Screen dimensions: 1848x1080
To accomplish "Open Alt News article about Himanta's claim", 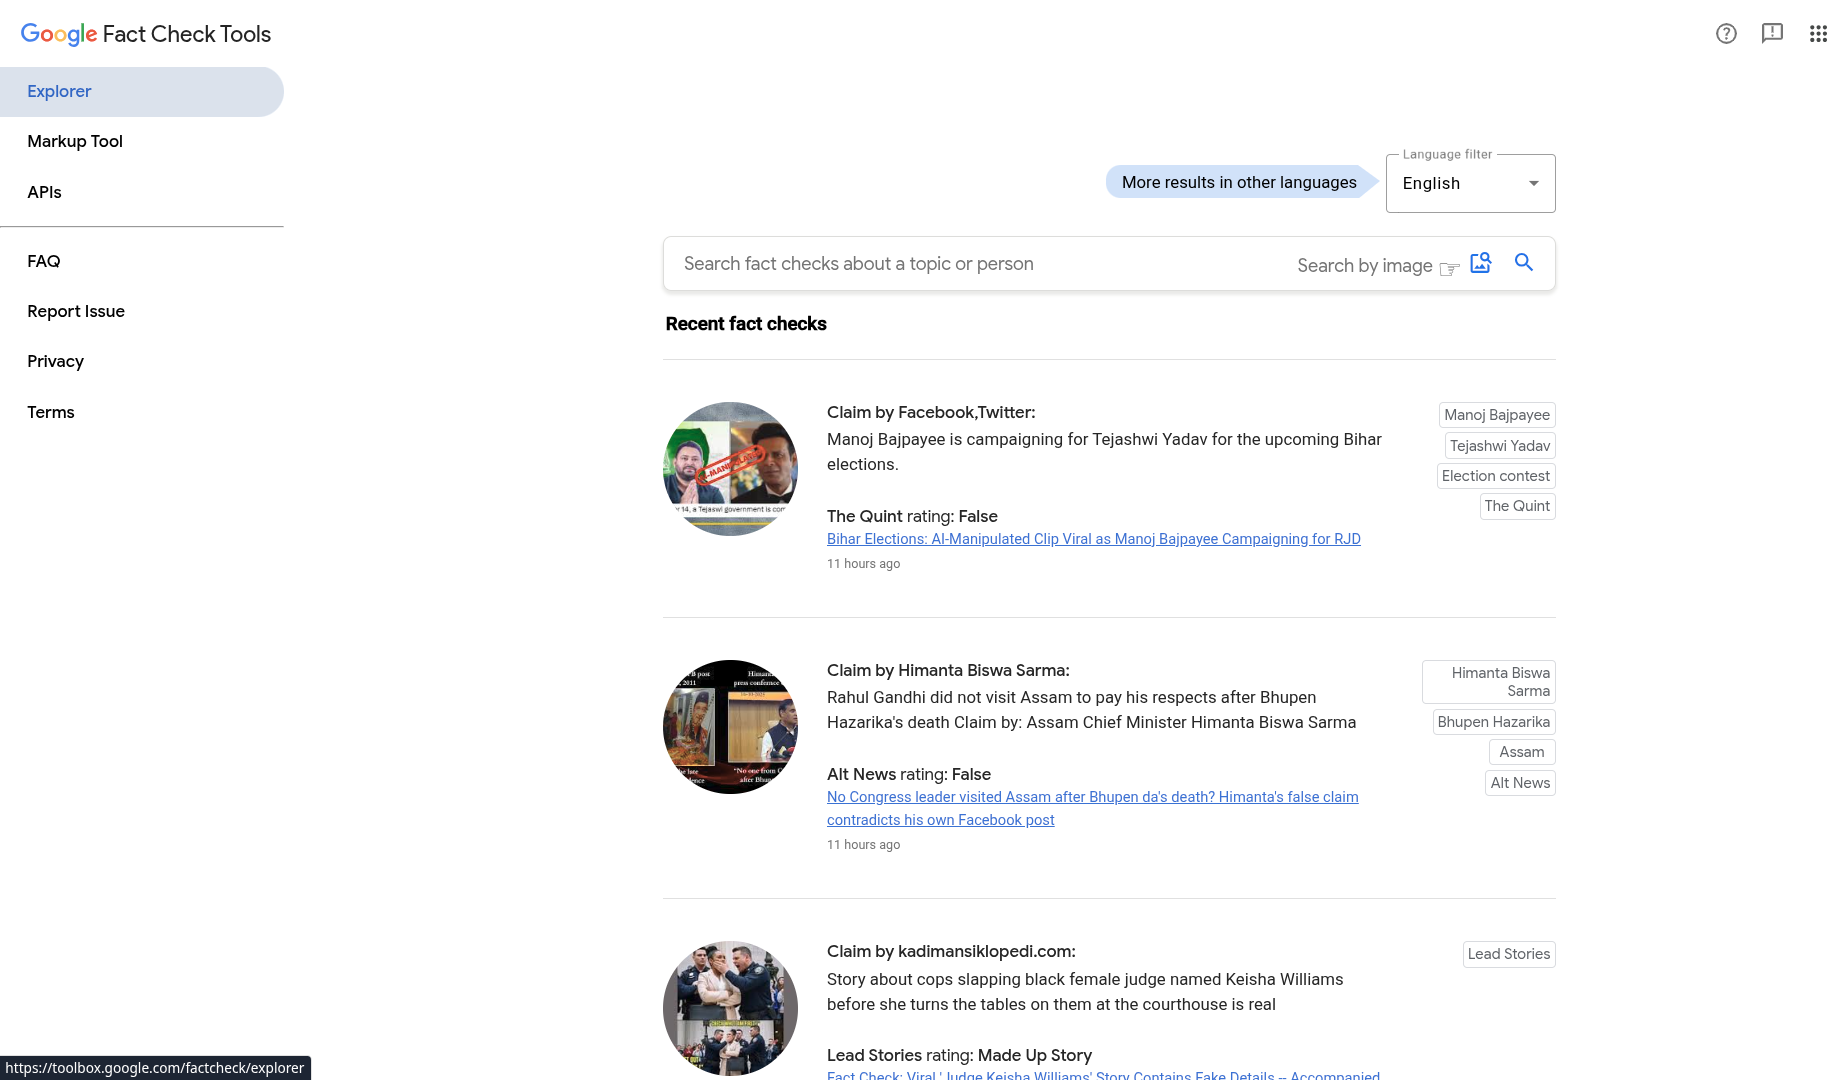I will [1092, 797].
